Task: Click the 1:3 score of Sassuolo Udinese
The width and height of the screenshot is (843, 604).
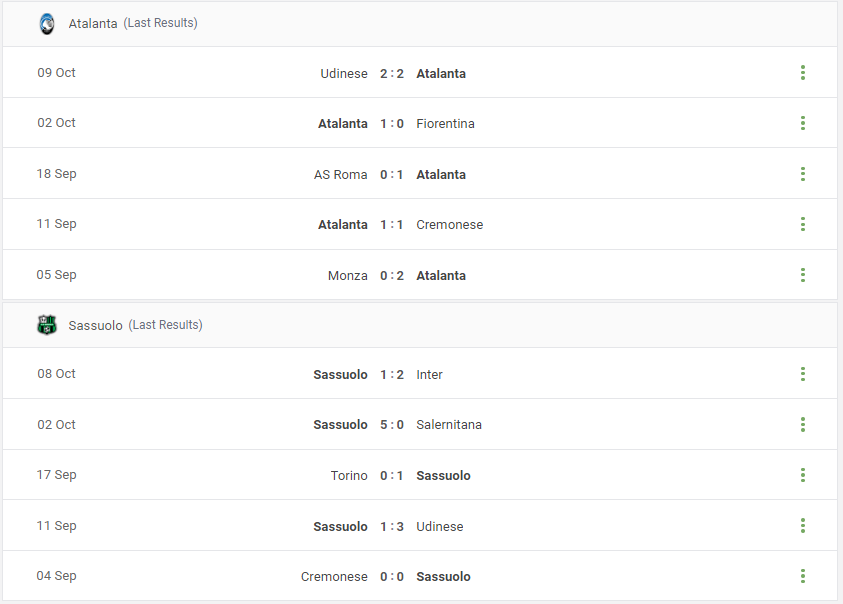Action: tap(392, 527)
